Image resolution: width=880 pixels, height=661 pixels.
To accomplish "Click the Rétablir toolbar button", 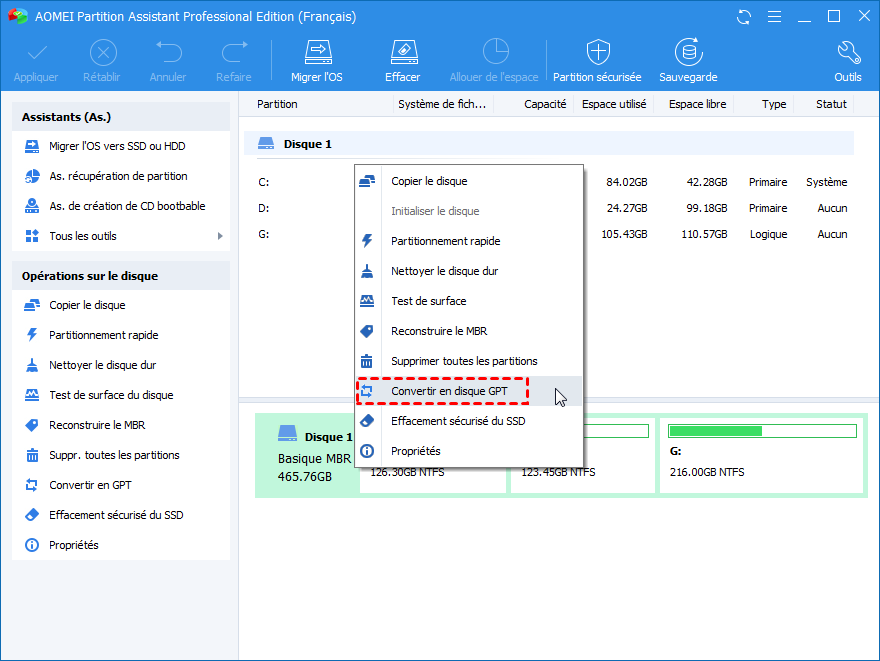I will 102,61.
